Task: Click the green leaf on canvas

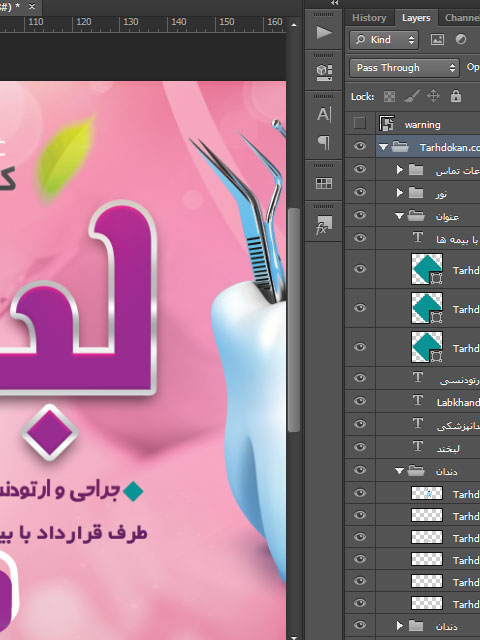Action: (65, 157)
